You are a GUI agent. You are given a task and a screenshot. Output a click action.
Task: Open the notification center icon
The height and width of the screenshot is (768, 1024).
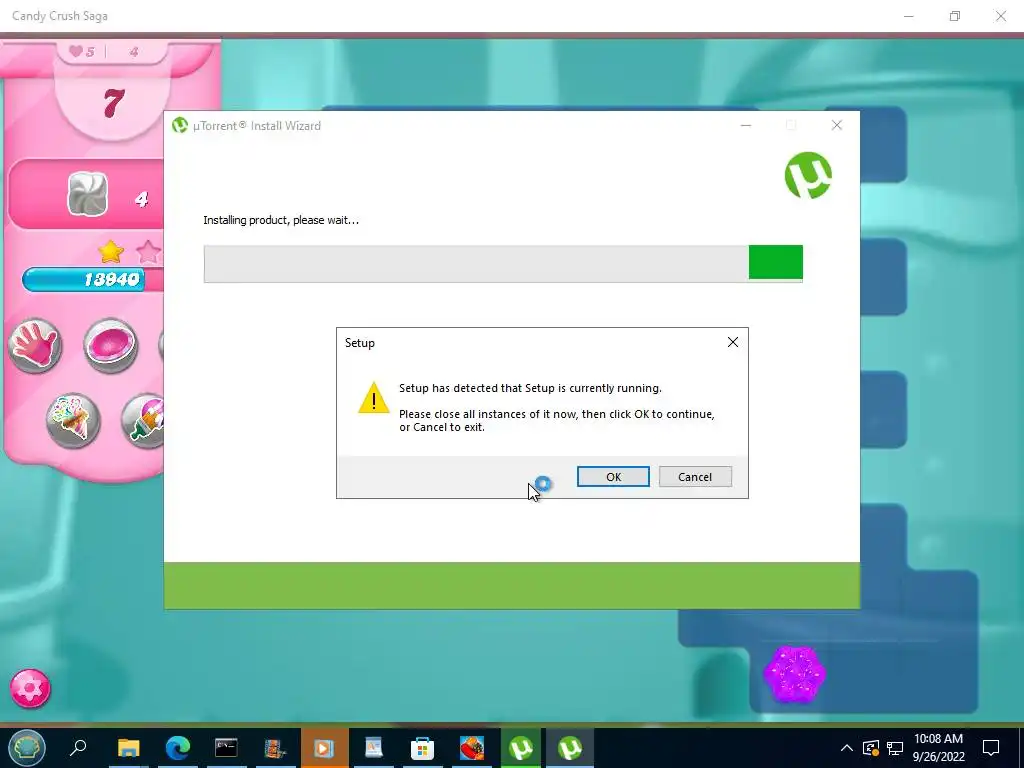click(x=991, y=748)
